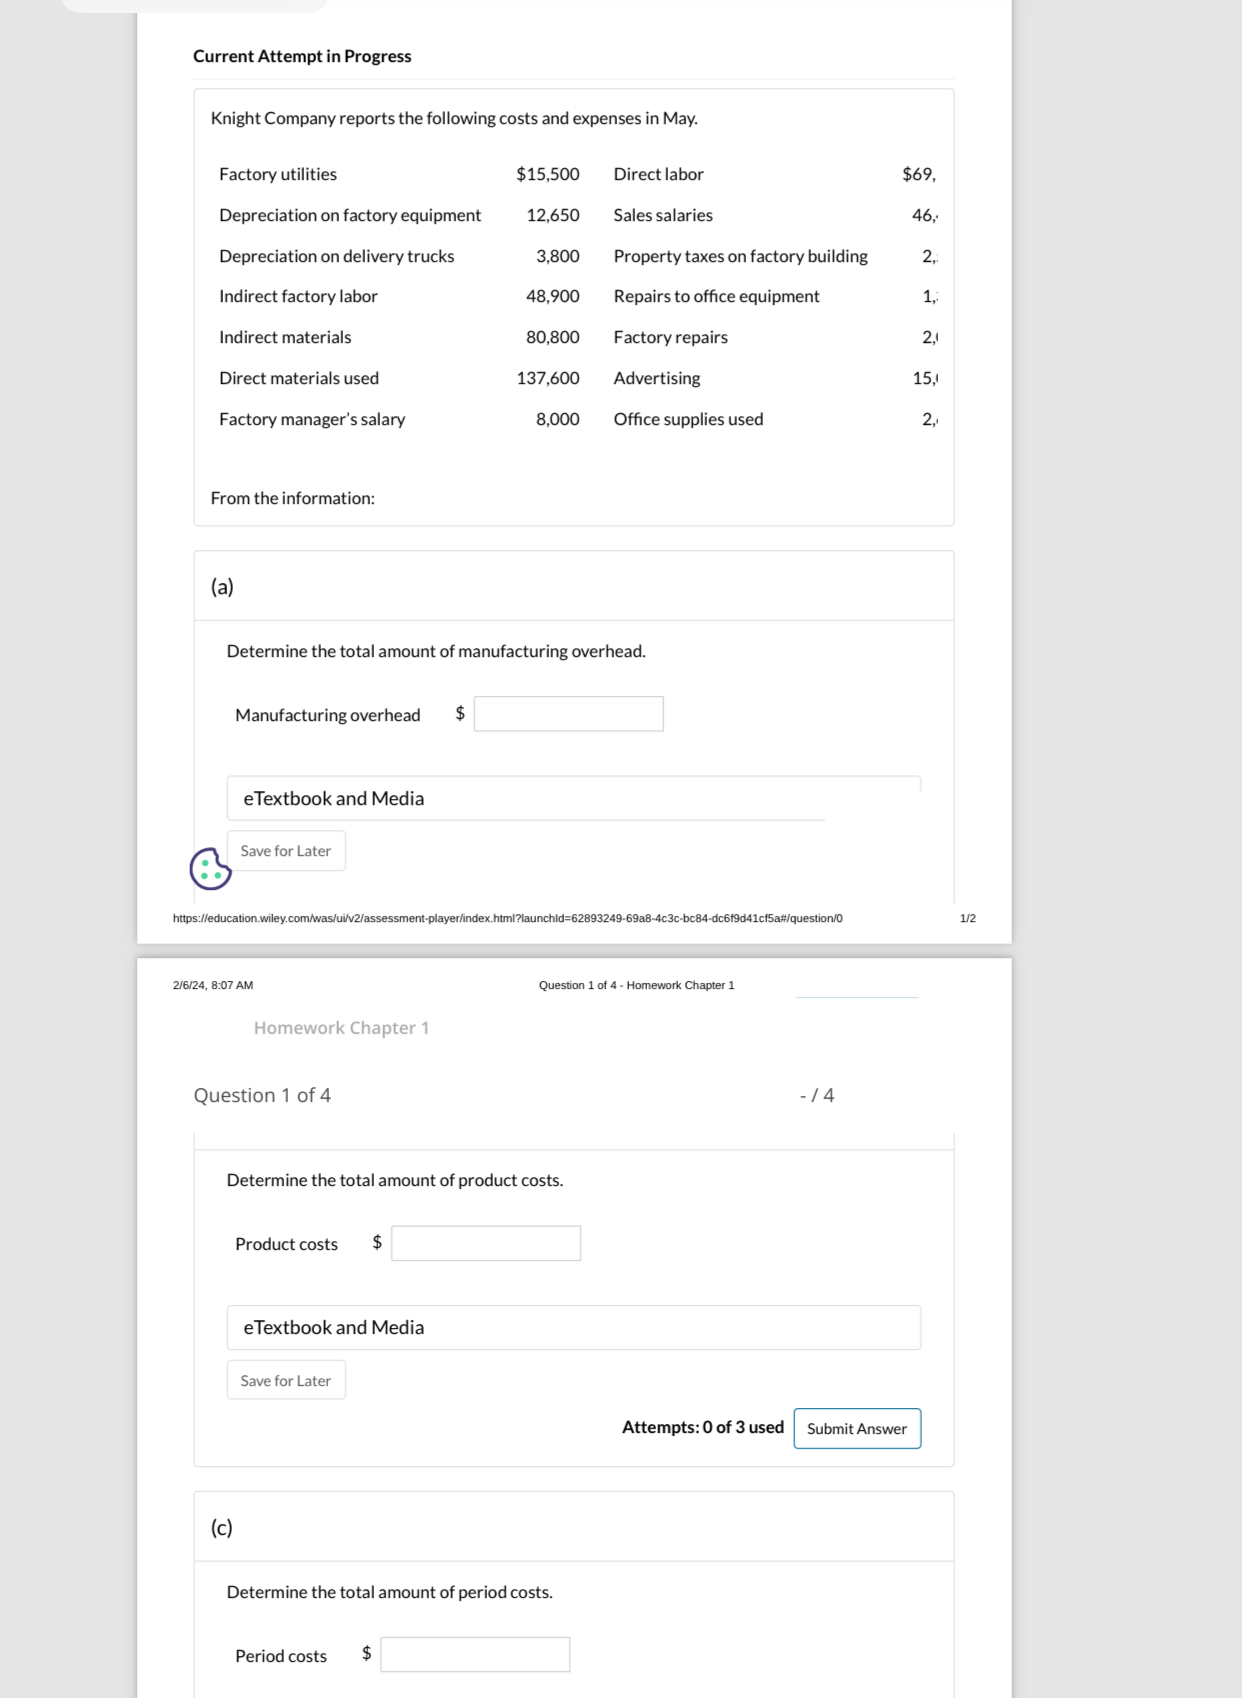
Task: Focus the Period costs input box
Action: (475, 1655)
